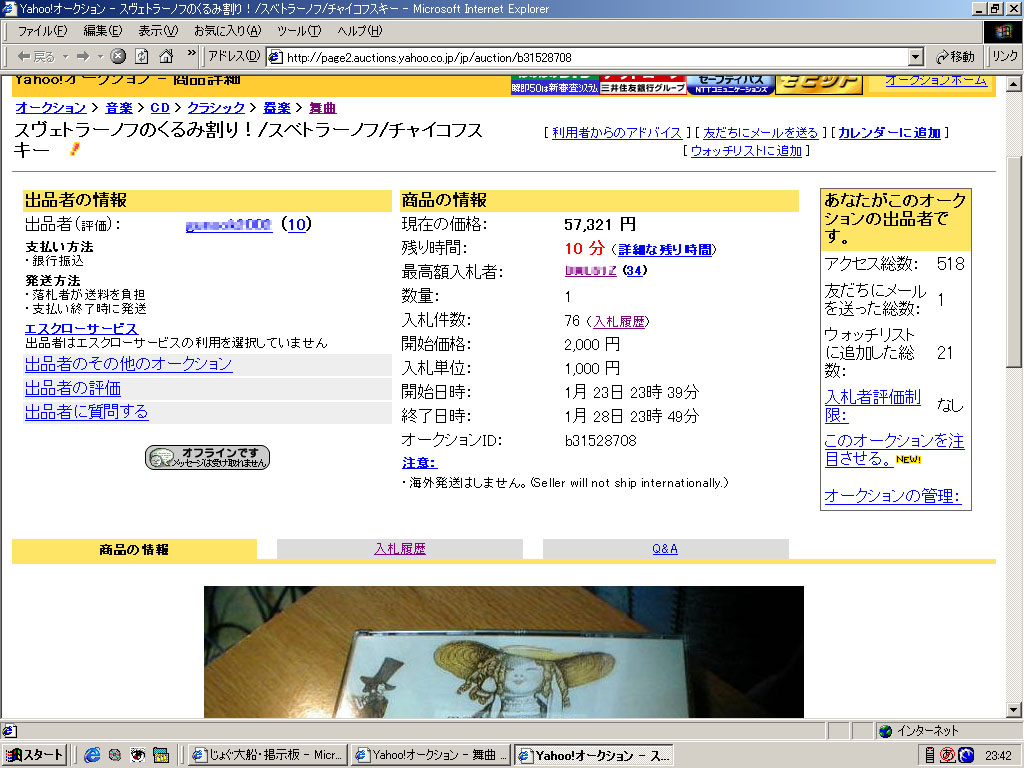Image resolution: width=1024 pixels, height=768 pixels.
Task: Click the eye icon in quick launch
Action: click(138, 755)
